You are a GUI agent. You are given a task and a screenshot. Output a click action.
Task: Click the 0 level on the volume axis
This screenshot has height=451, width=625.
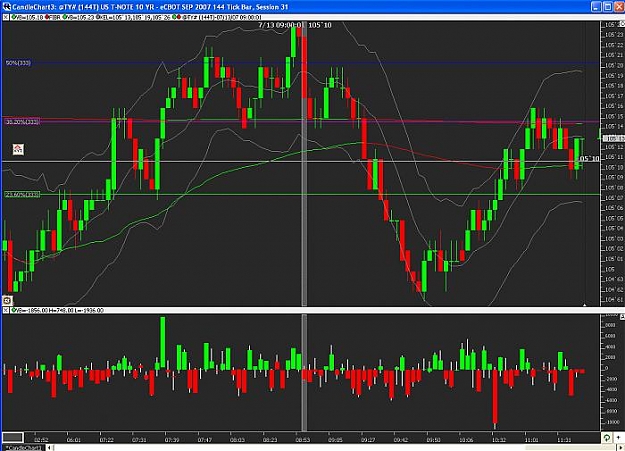(x=607, y=368)
